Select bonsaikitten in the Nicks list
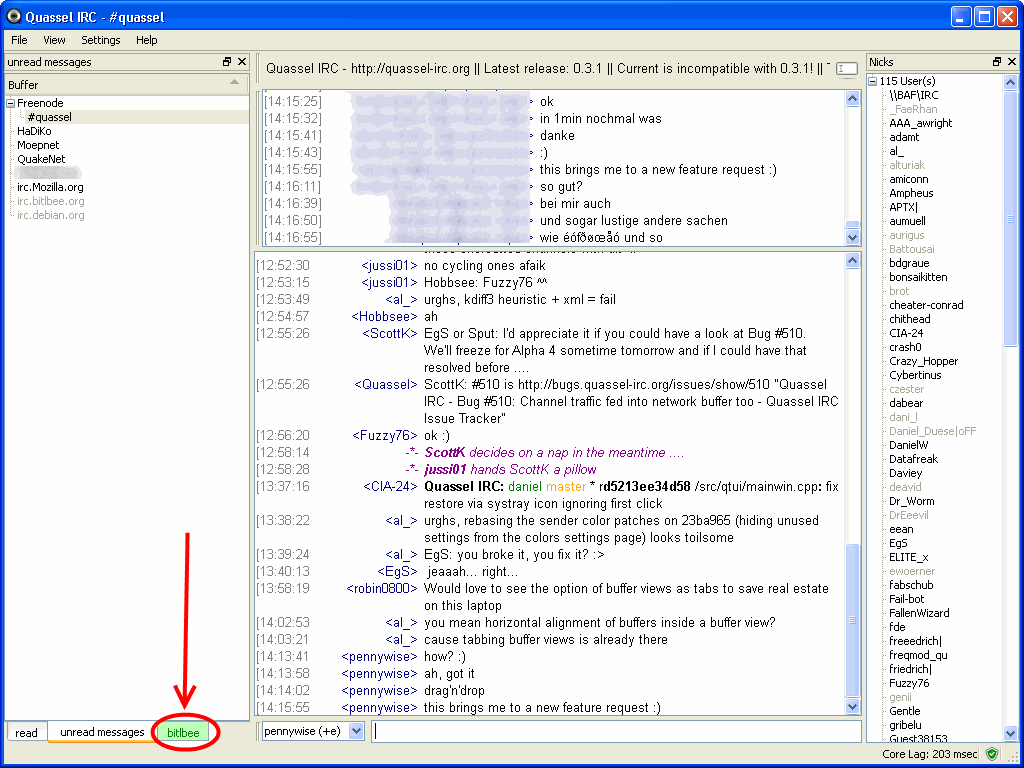 918,277
